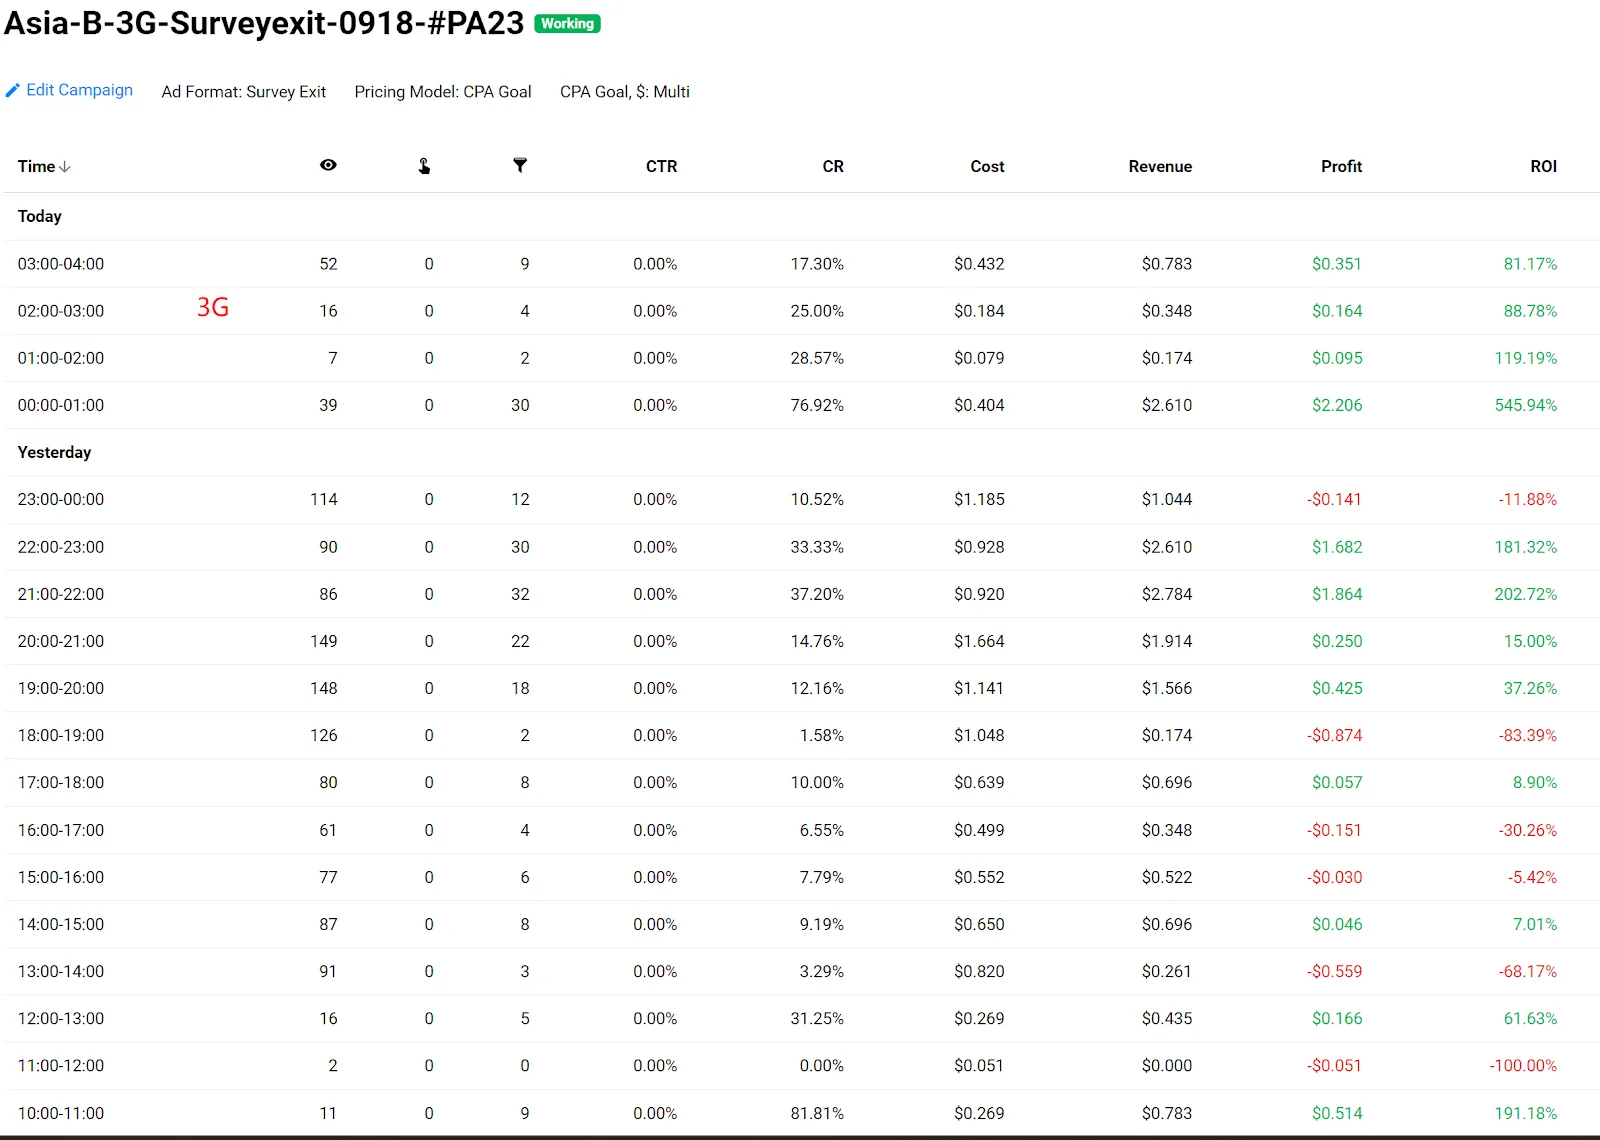Click the Today group heading

click(x=40, y=216)
